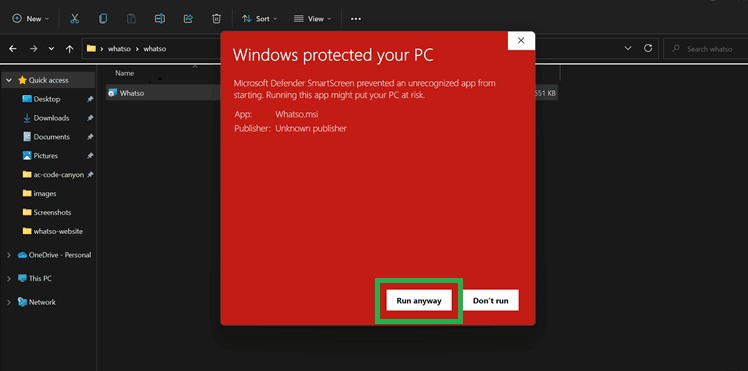Image resolution: width=748 pixels, height=371 pixels.
Task: Click the Rename icon in toolbar
Action: click(x=159, y=19)
